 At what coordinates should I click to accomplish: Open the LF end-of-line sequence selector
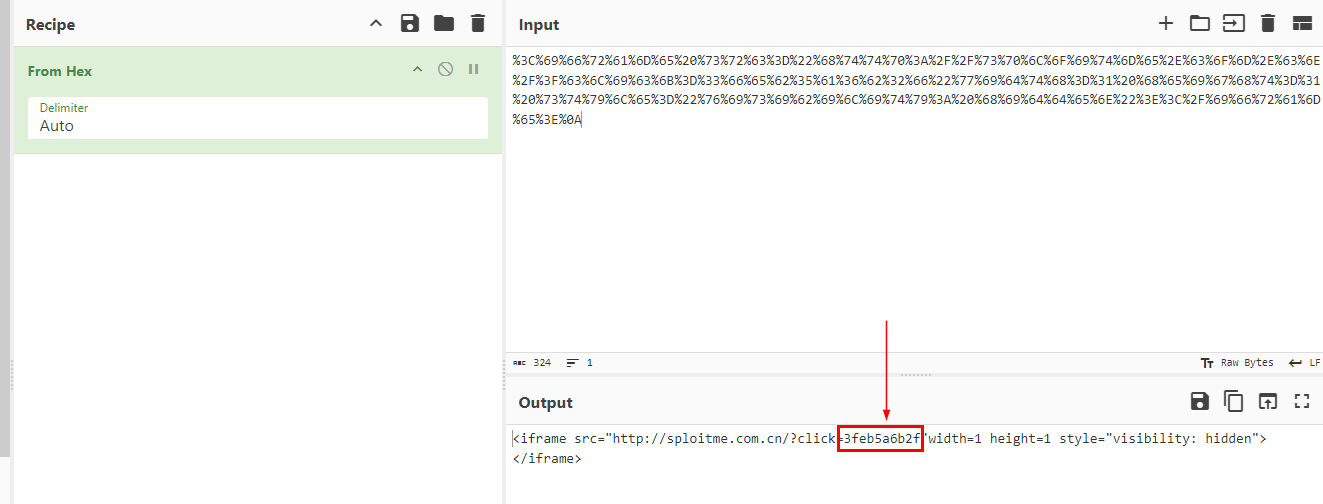[1305, 363]
